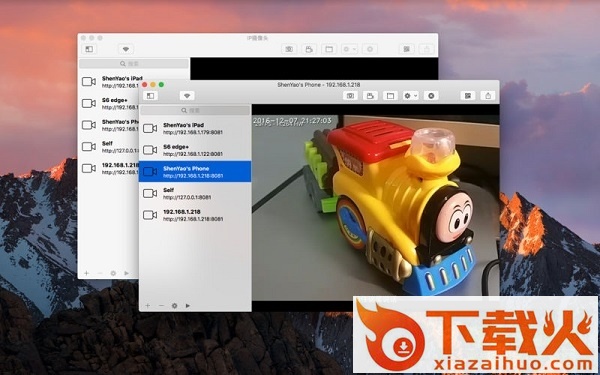
Task: Select 192.168.1.218 camera in the front window list
Action: [195, 215]
